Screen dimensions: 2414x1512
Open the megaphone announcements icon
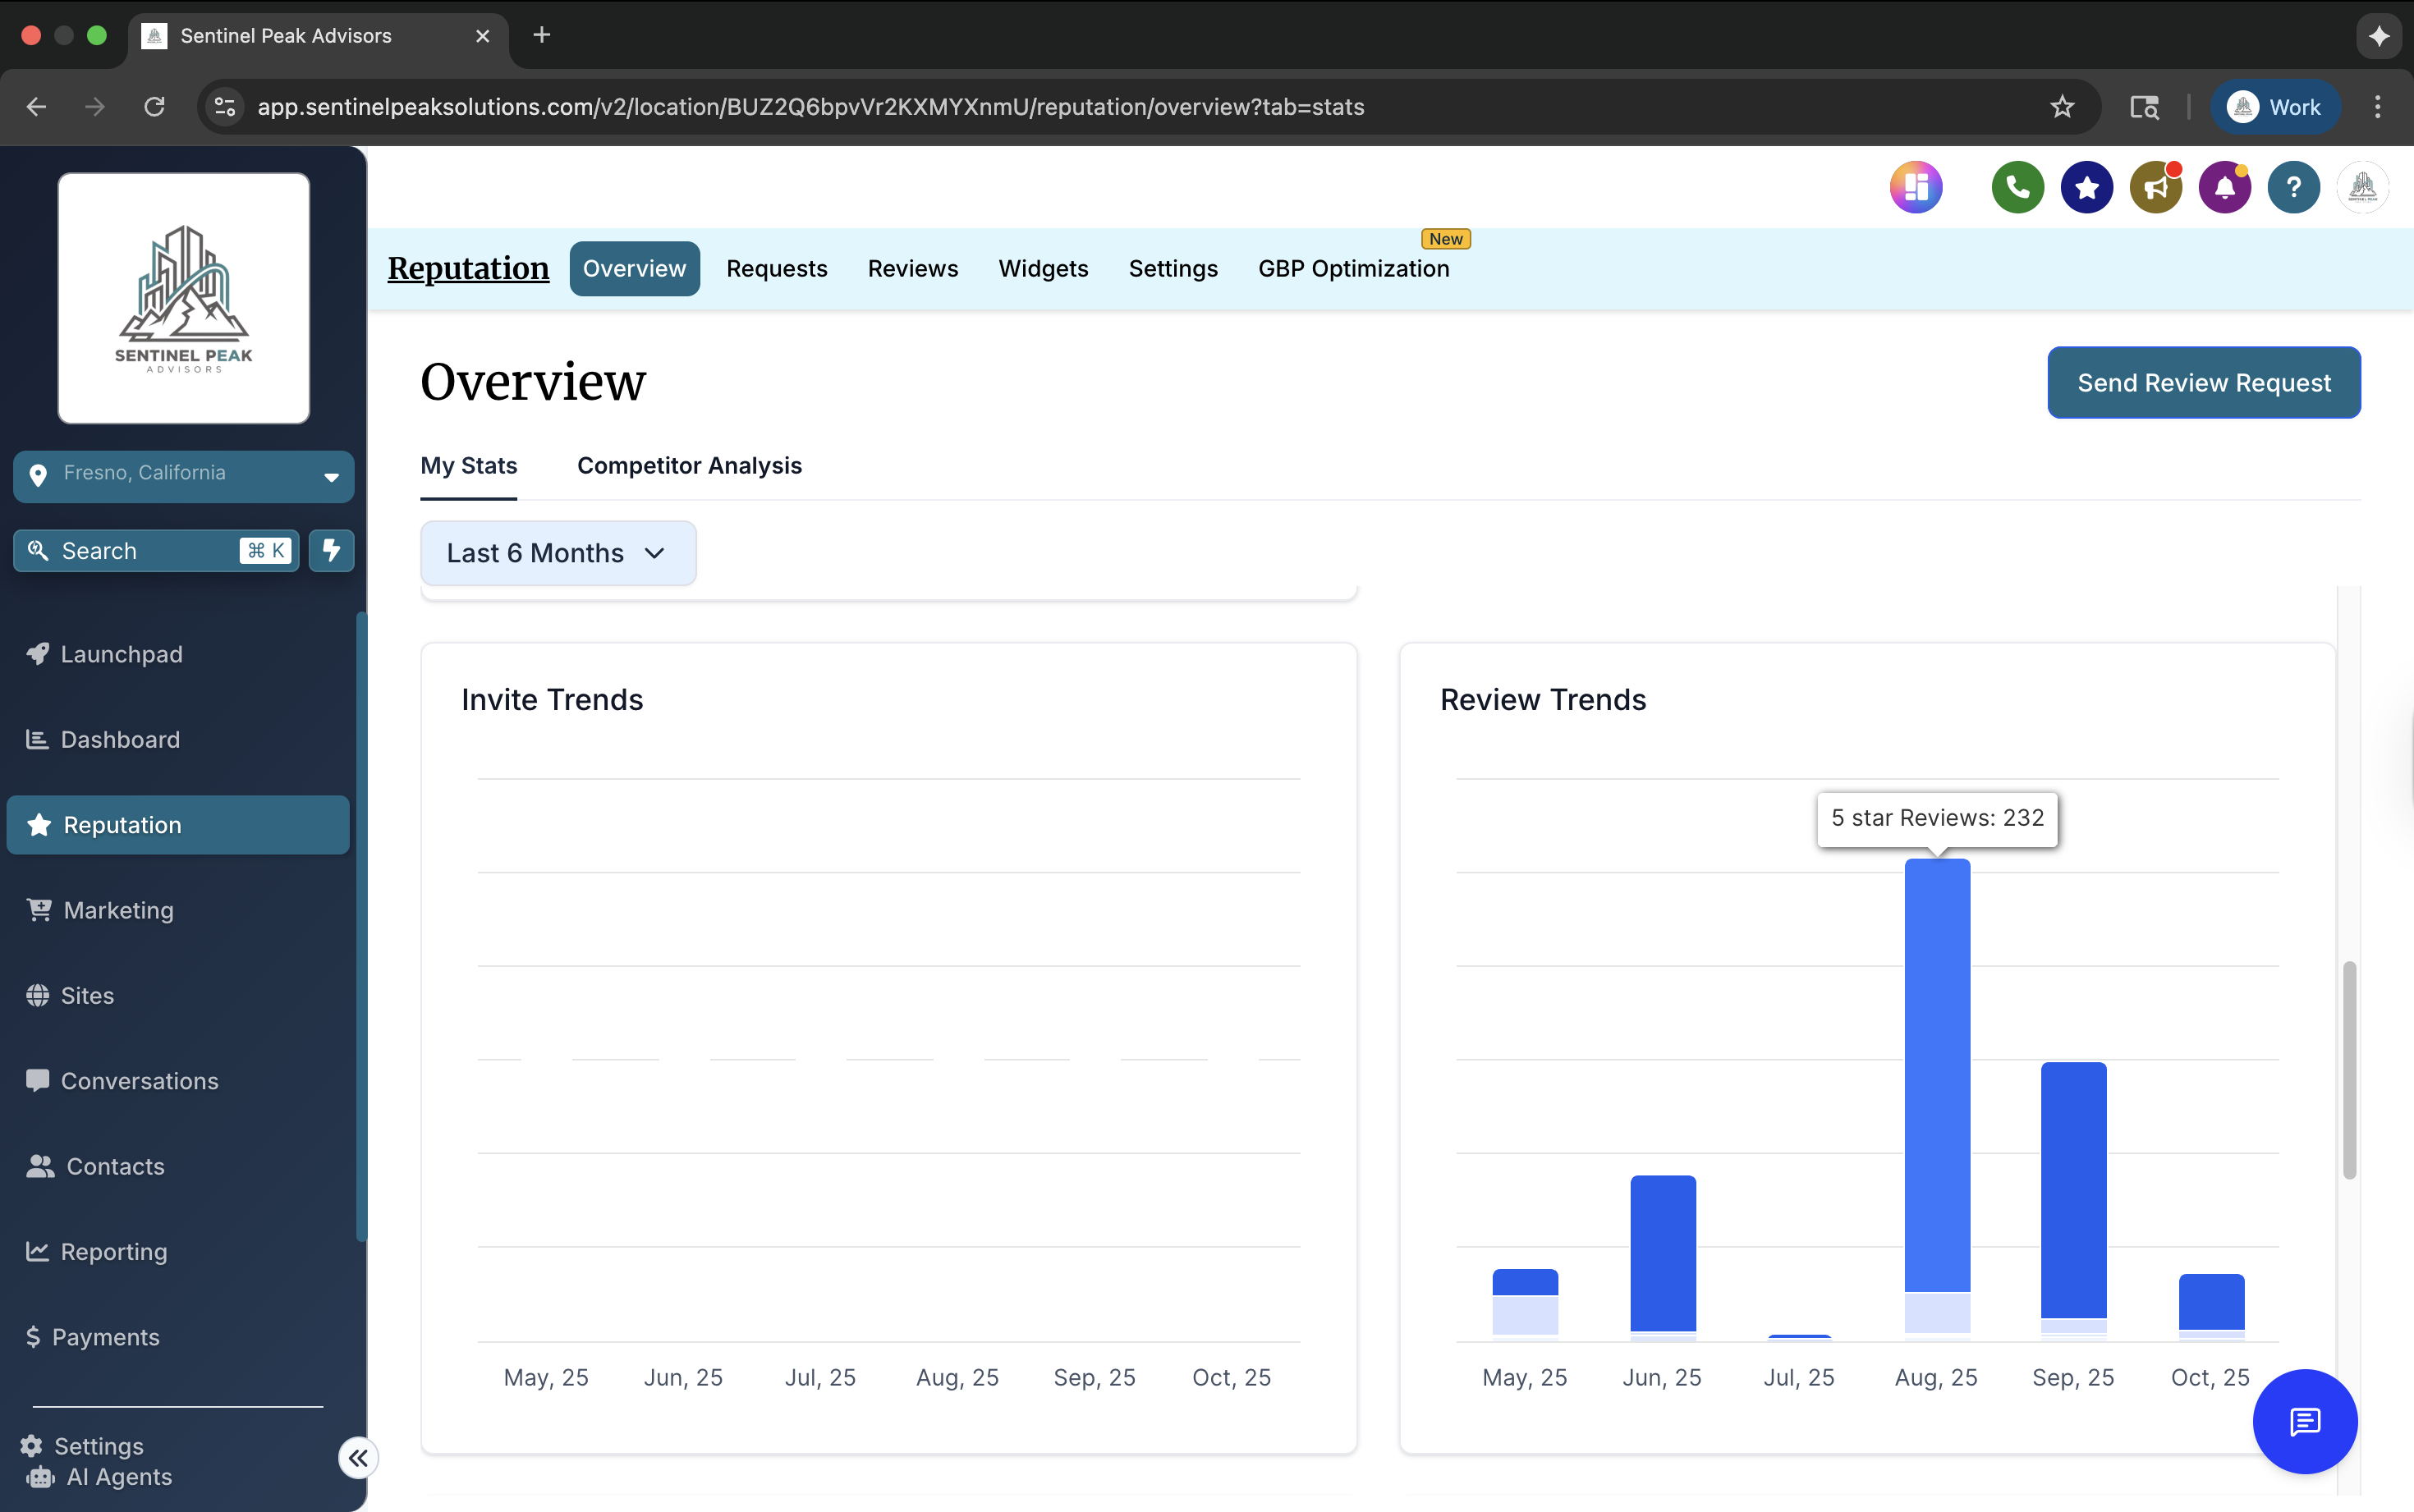coord(2155,187)
